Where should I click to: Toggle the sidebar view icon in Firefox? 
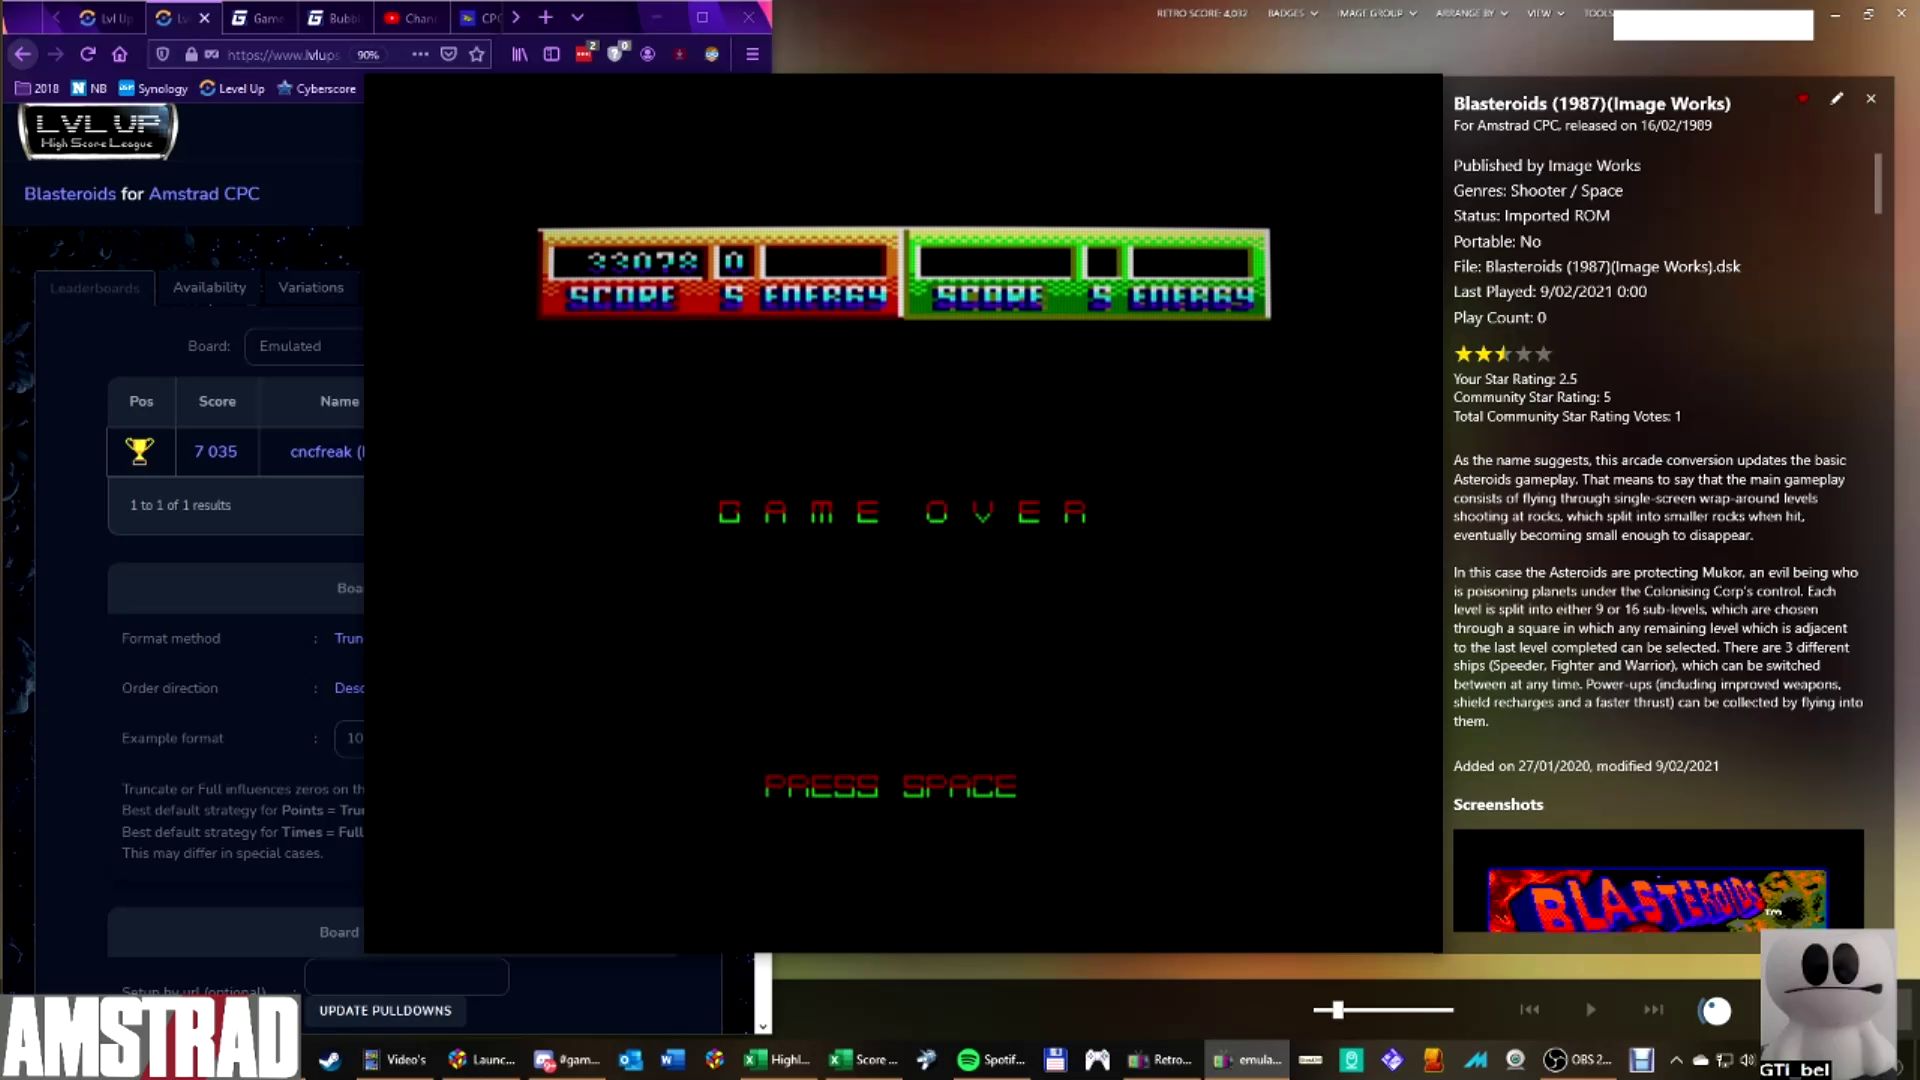[551, 54]
